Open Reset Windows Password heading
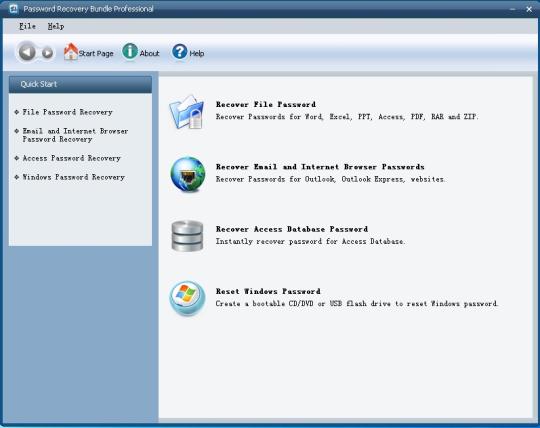540x428 pixels. click(x=268, y=292)
